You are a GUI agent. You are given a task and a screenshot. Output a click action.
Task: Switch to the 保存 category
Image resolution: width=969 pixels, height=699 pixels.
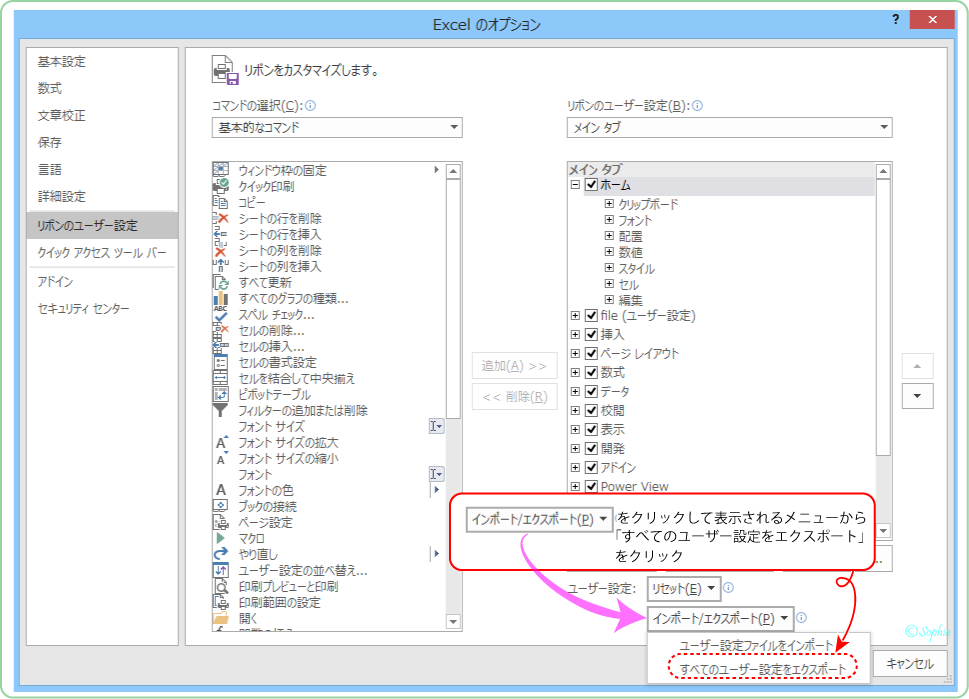point(50,143)
